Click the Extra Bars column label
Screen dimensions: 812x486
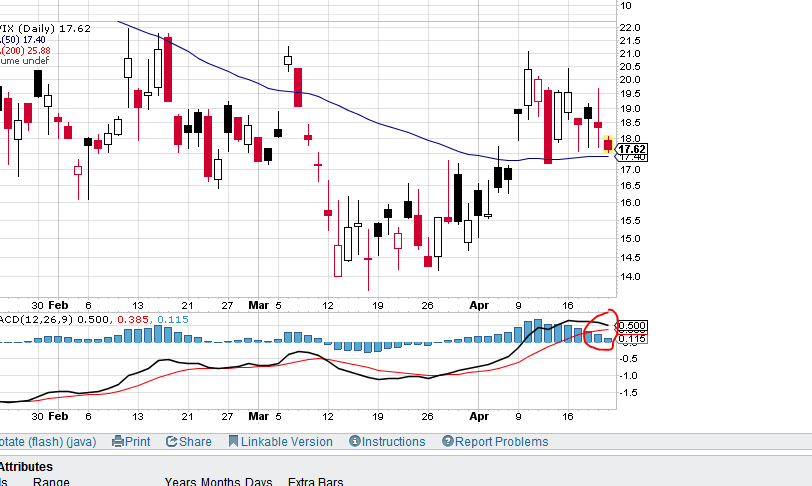click(315, 481)
